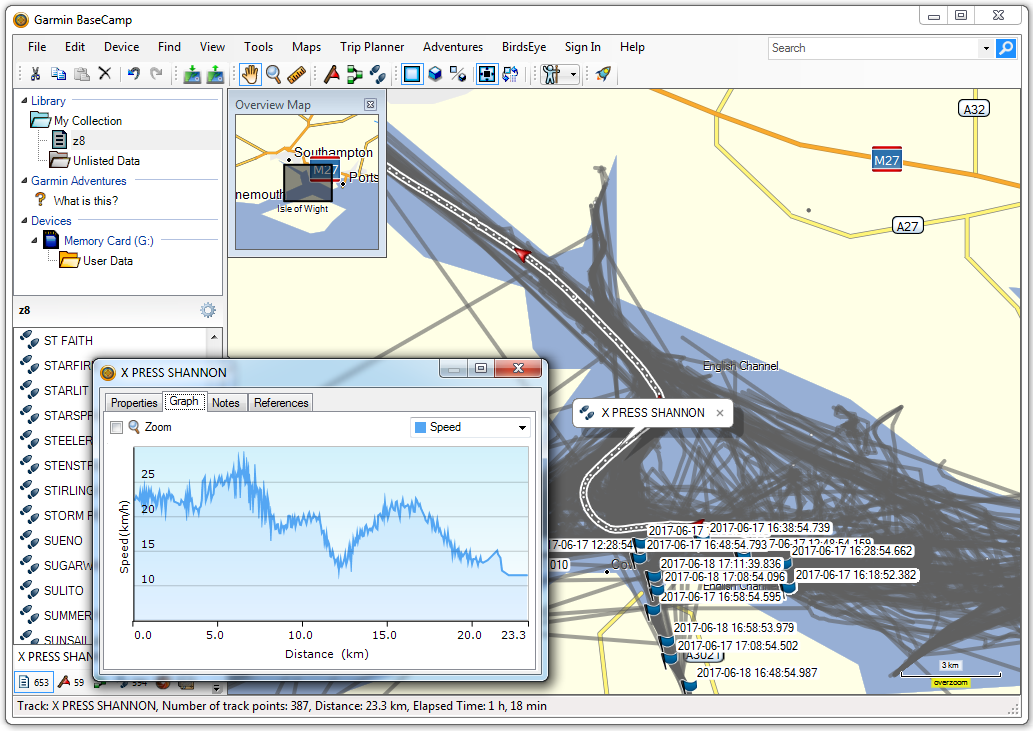Close the Overview Map panel
1033x731 pixels.
(370, 105)
